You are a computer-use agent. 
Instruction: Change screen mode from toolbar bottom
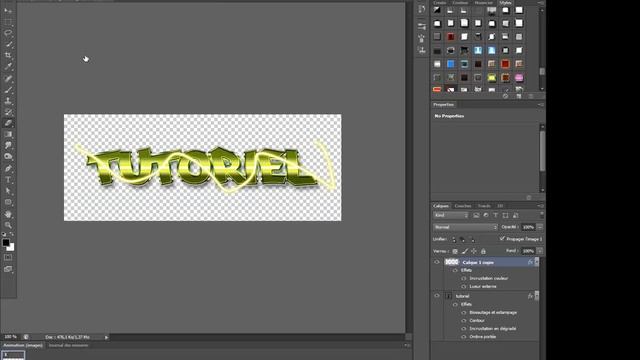point(8,269)
